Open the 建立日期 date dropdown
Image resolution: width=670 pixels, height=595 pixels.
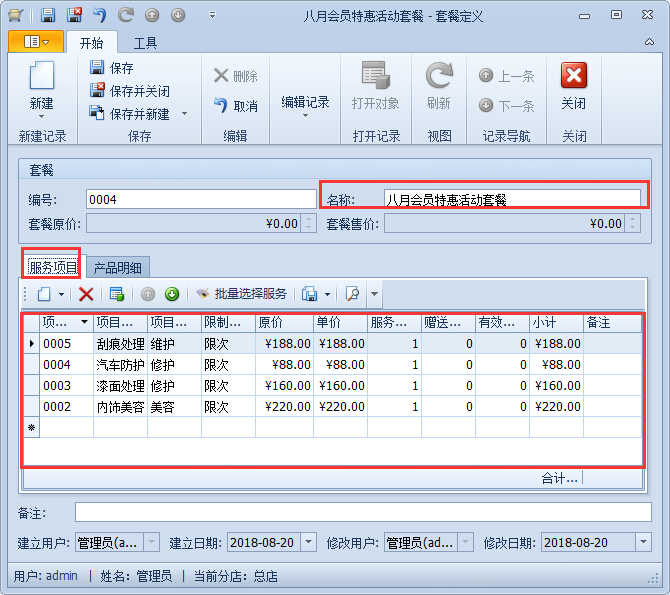coord(308,542)
